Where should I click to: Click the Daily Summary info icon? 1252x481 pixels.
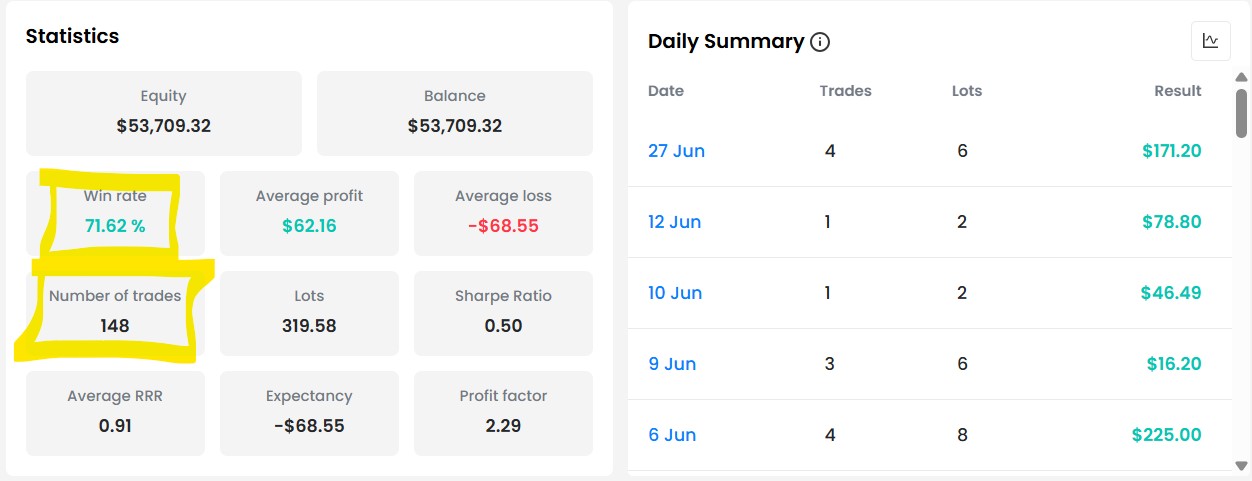(820, 42)
